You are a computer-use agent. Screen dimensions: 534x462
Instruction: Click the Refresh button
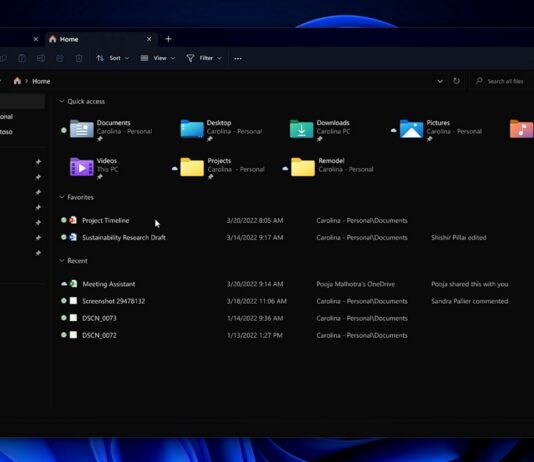tap(456, 81)
